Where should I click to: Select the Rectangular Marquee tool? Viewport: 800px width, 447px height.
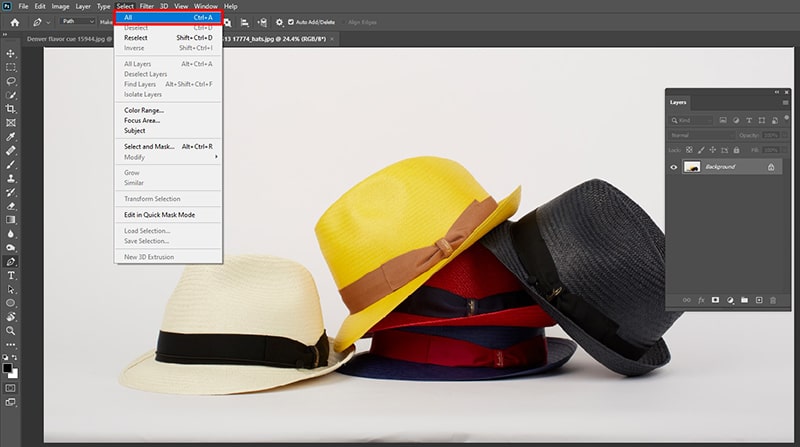click(10, 67)
